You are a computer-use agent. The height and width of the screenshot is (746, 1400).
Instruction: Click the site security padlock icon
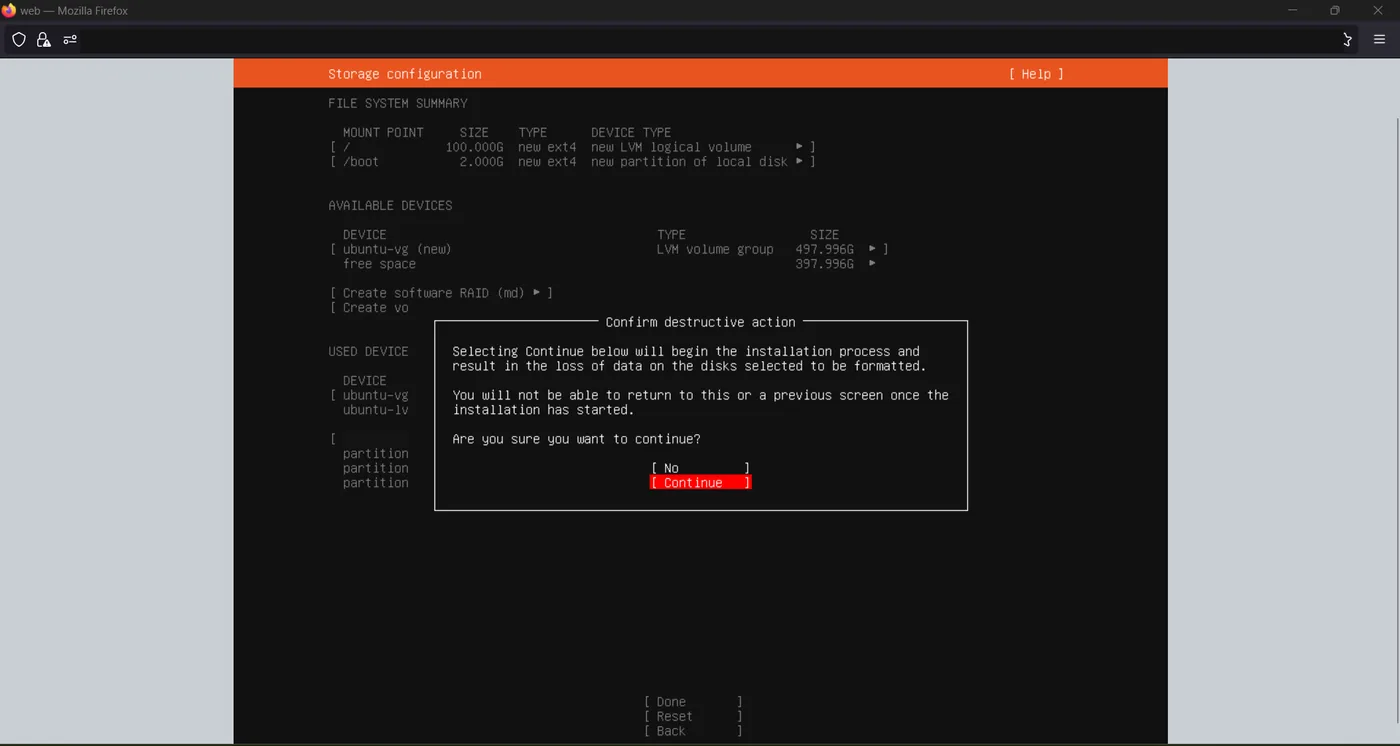[44, 40]
